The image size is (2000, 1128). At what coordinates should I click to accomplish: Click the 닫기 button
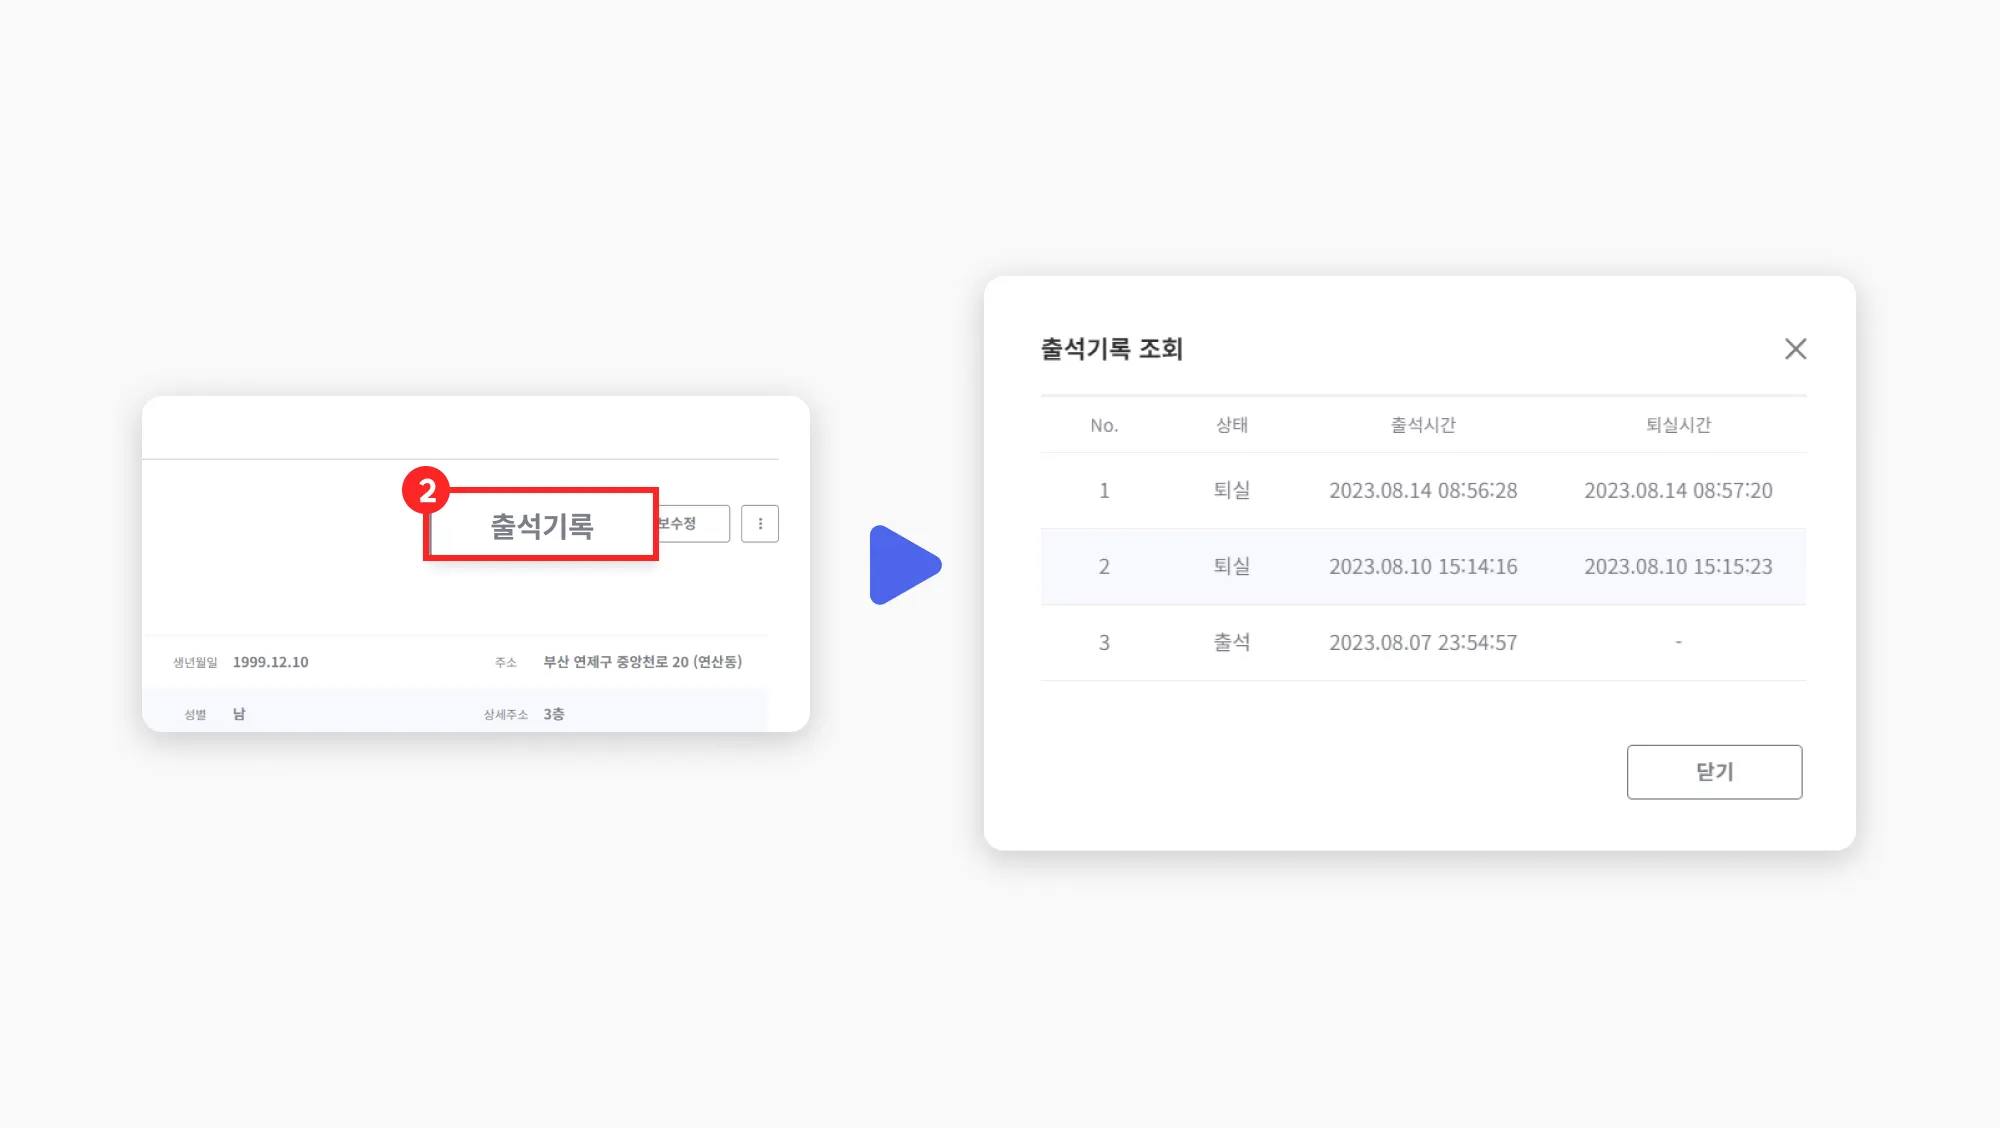pos(1714,772)
